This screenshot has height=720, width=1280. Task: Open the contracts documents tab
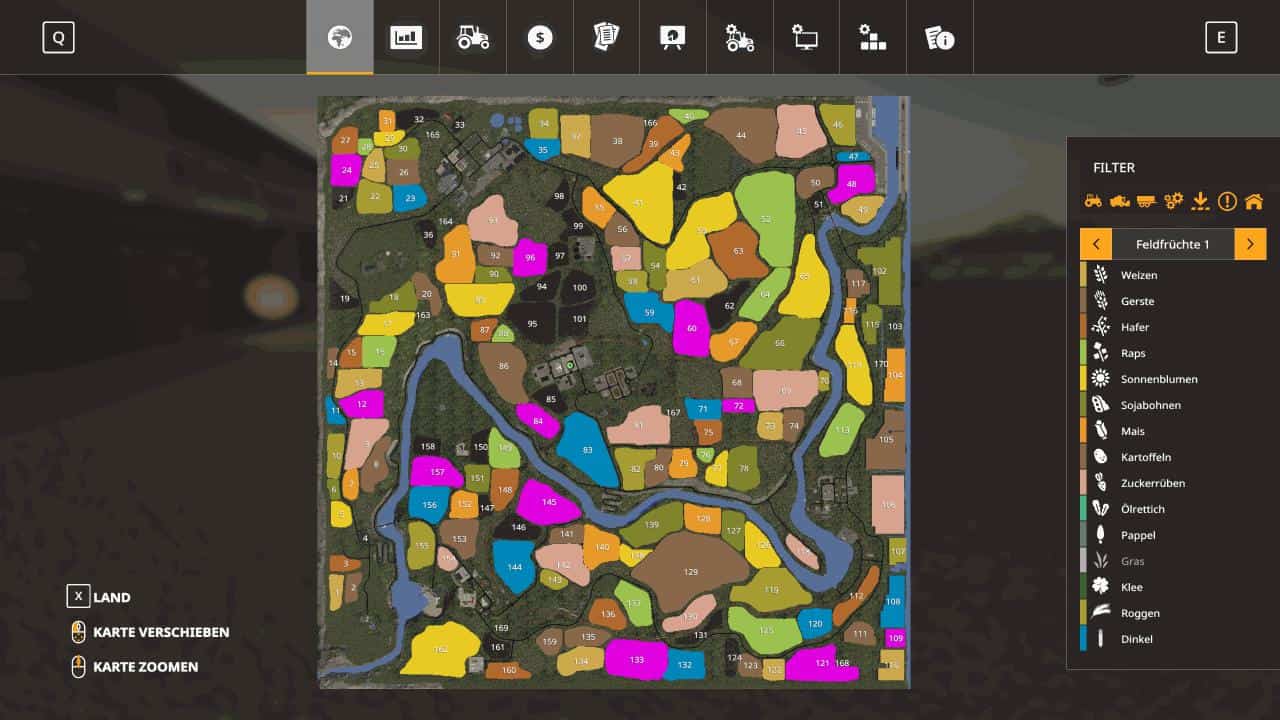tap(606, 38)
